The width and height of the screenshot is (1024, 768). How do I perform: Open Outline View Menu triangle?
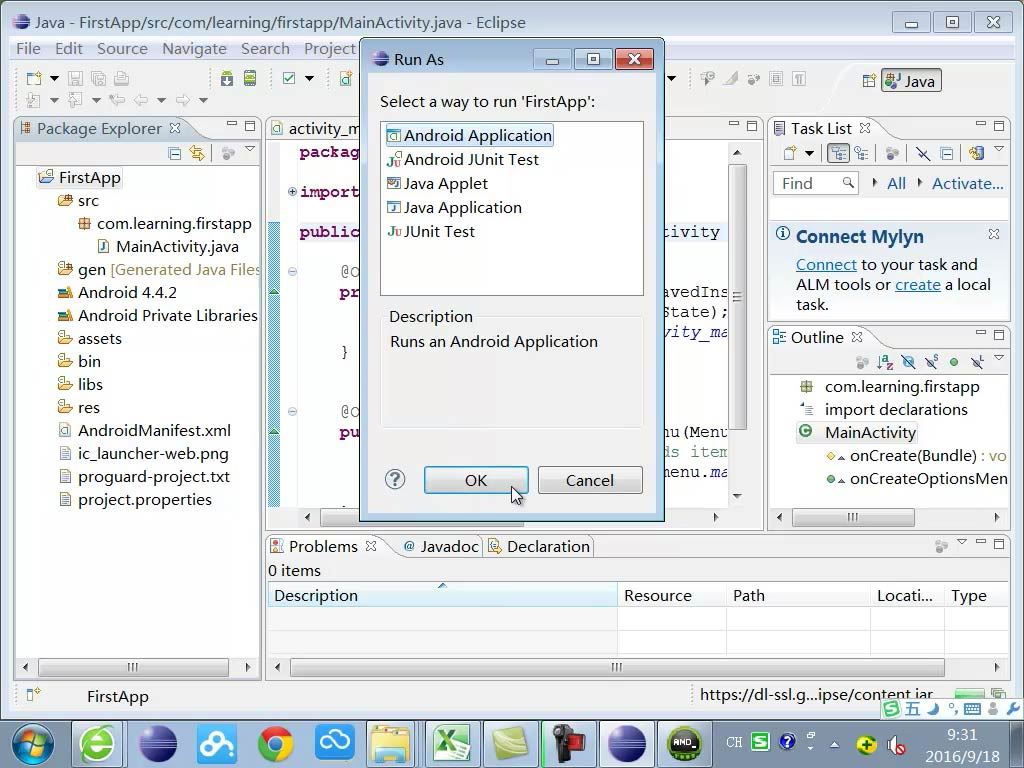(x=999, y=358)
